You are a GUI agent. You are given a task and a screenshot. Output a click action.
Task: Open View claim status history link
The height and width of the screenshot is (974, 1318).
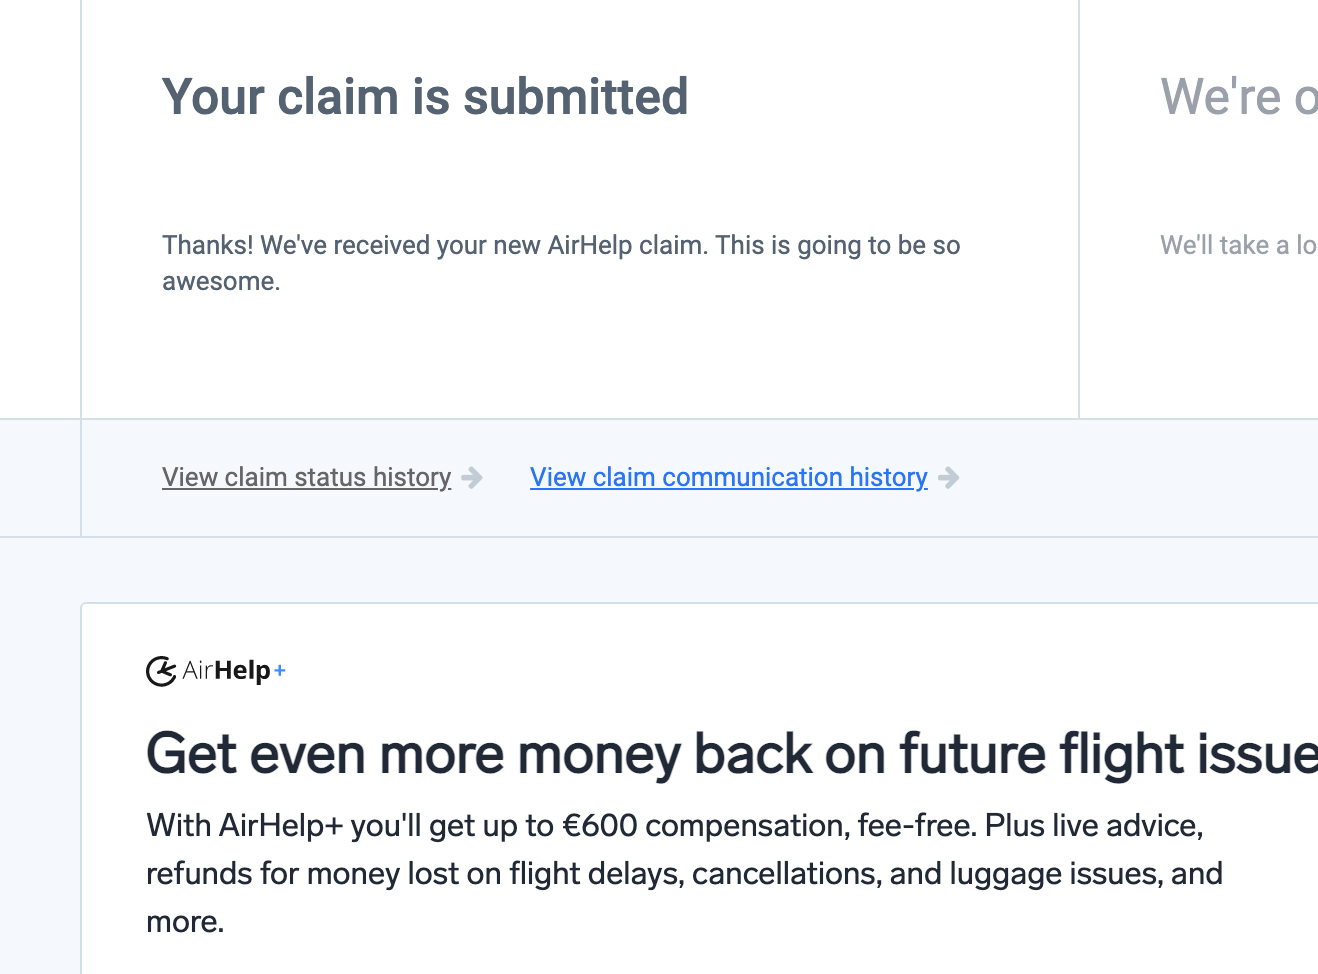(x=306, y=477)
